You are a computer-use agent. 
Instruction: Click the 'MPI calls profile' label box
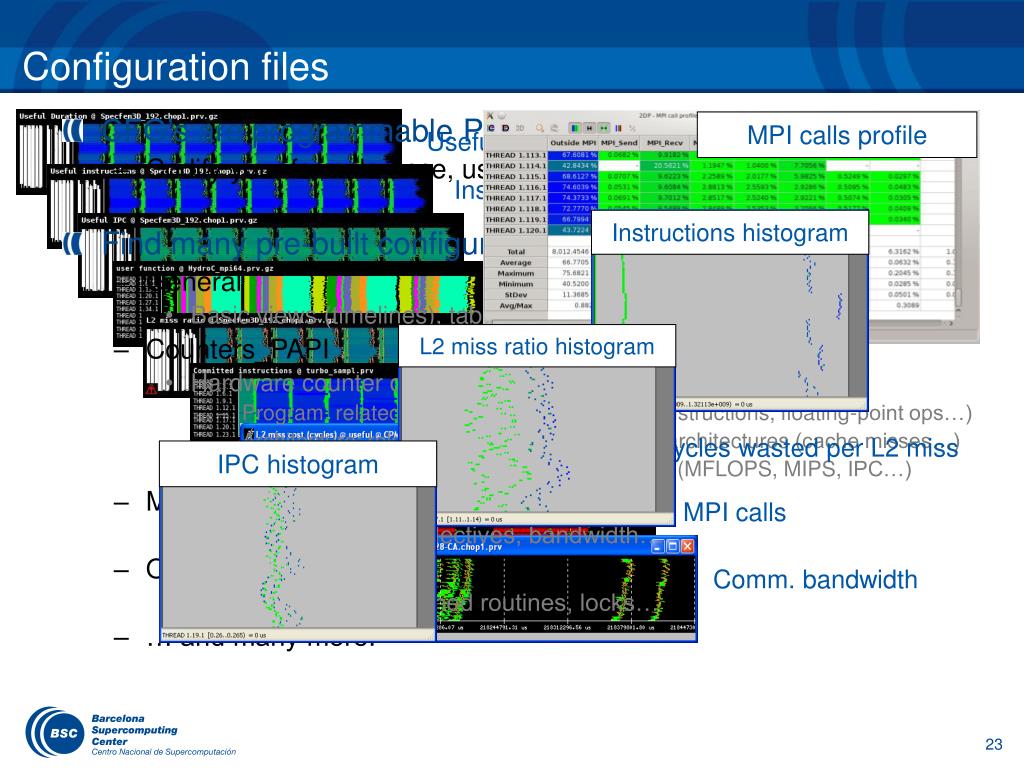point(837,135)
